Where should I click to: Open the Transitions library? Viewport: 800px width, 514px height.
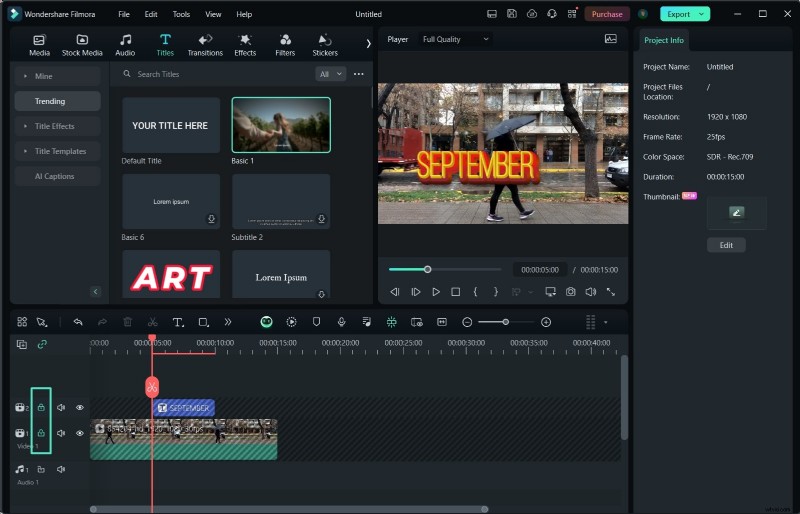[205, 44]
